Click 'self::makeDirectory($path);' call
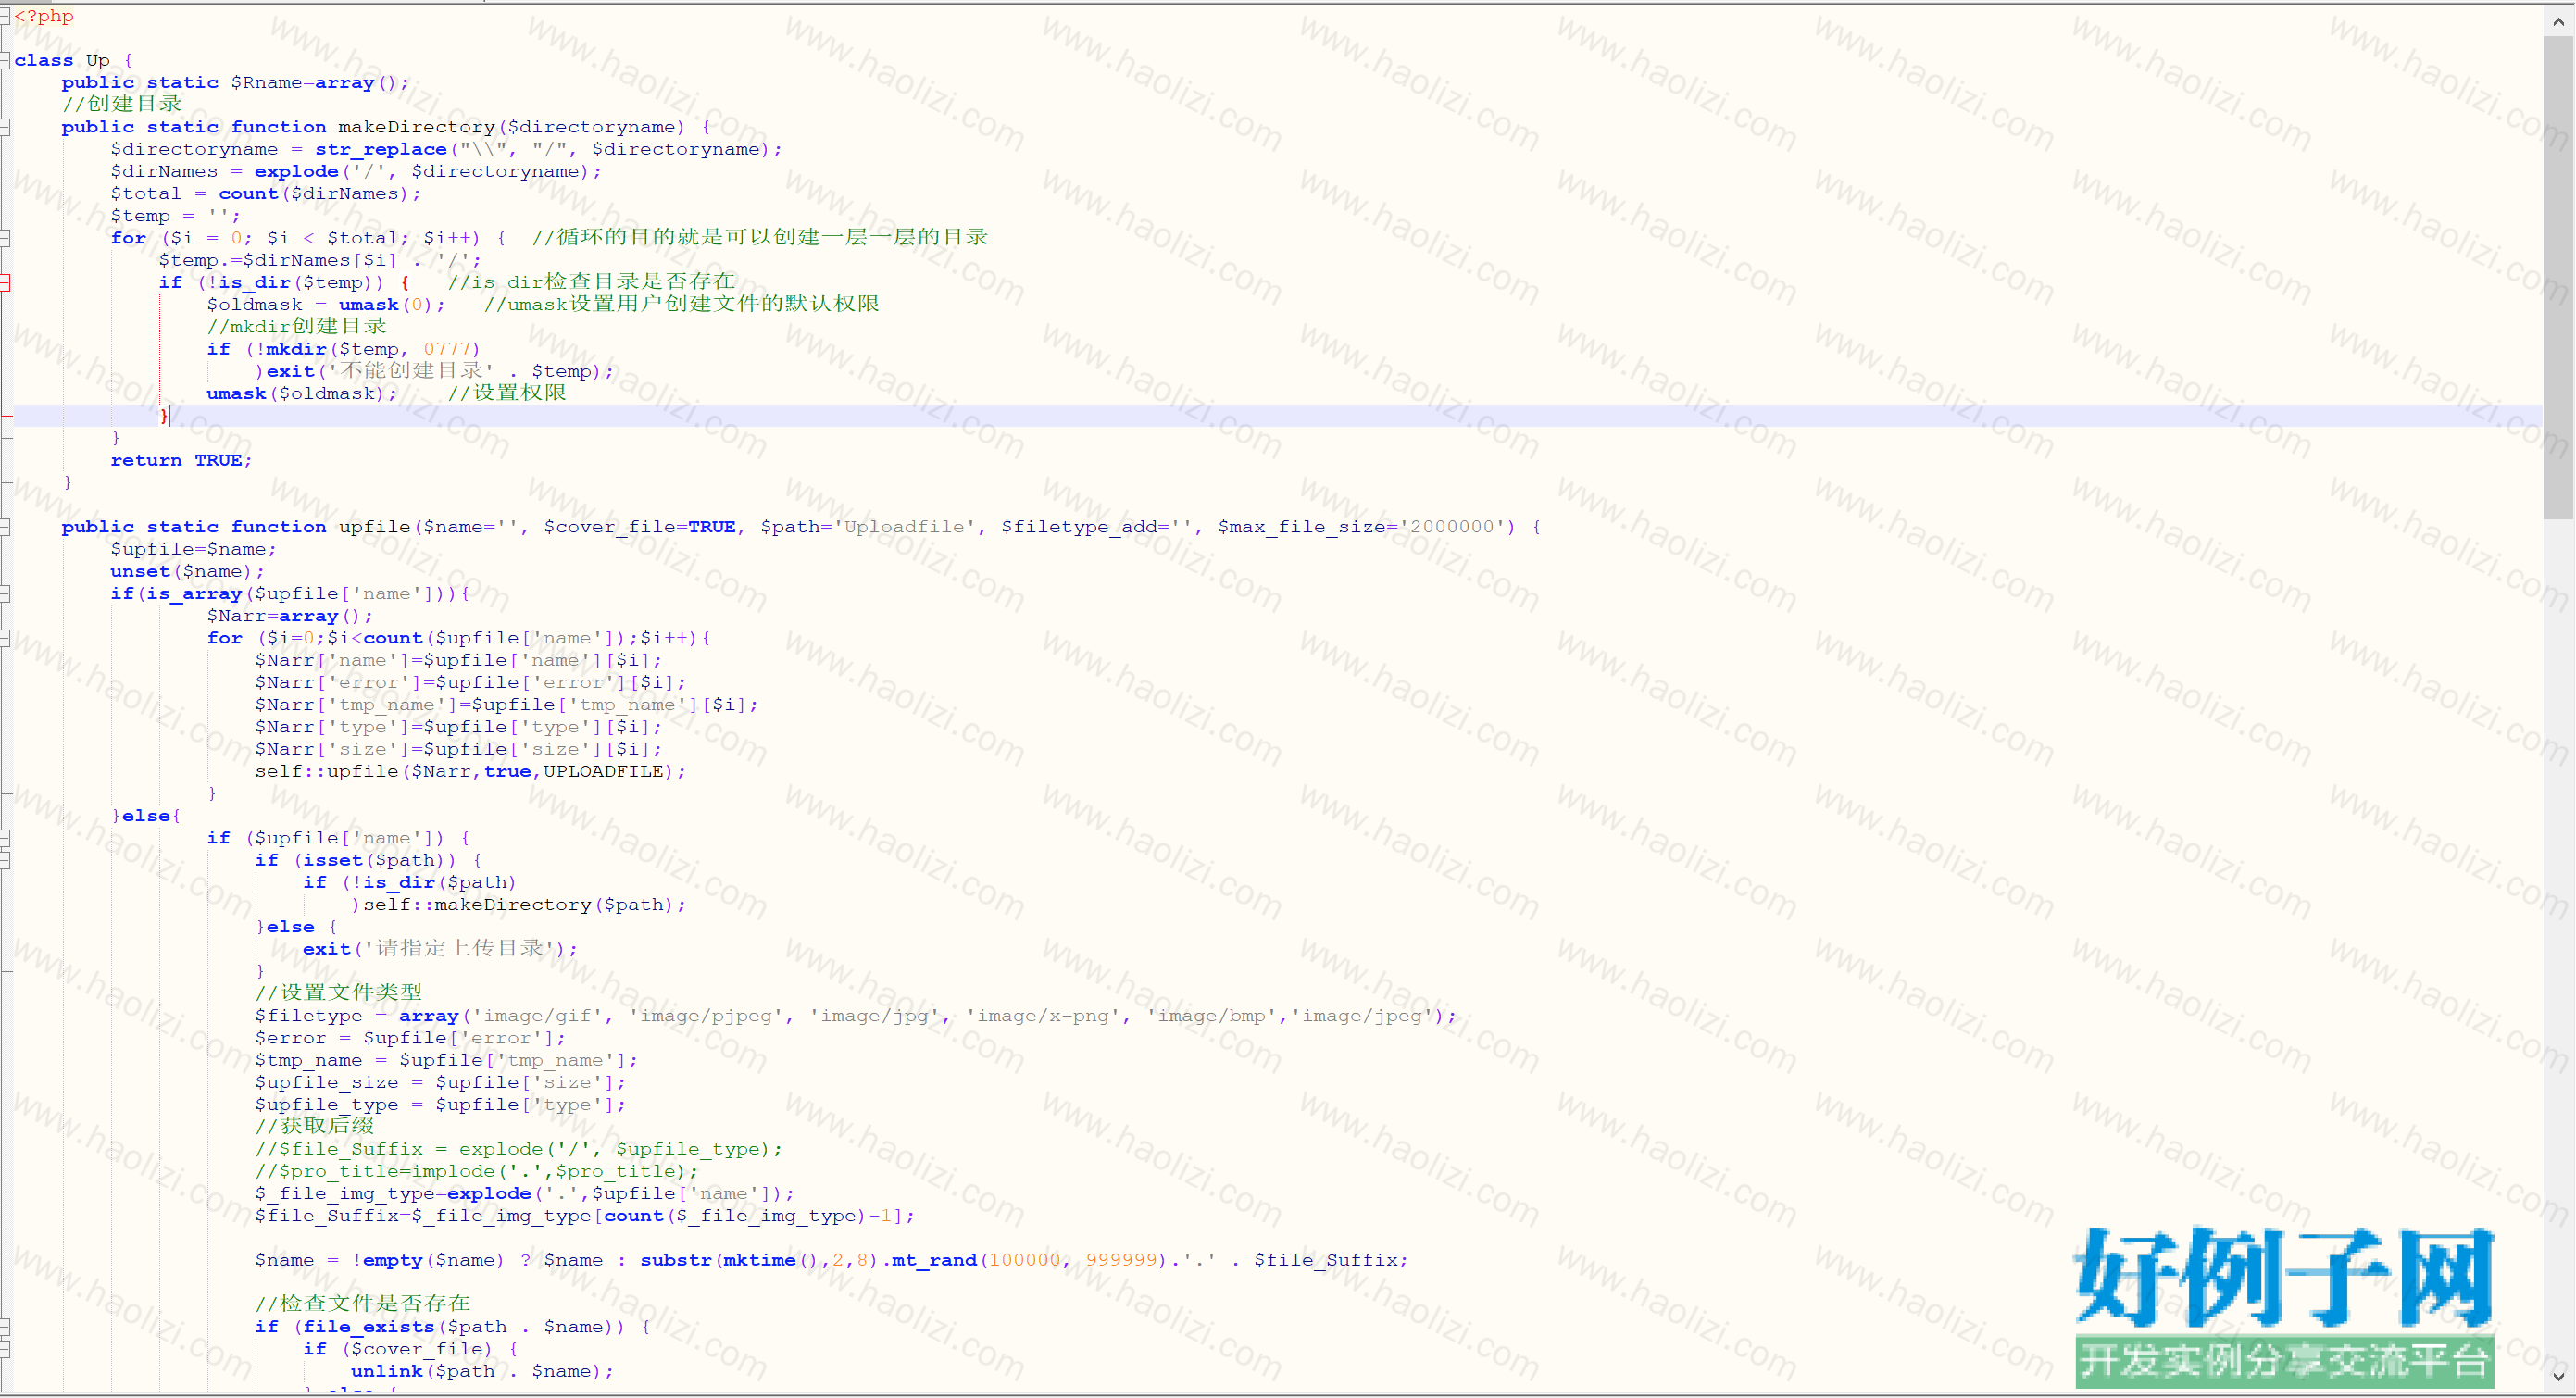Viewport: 2576px width, 1398px height. click(525, 905)
